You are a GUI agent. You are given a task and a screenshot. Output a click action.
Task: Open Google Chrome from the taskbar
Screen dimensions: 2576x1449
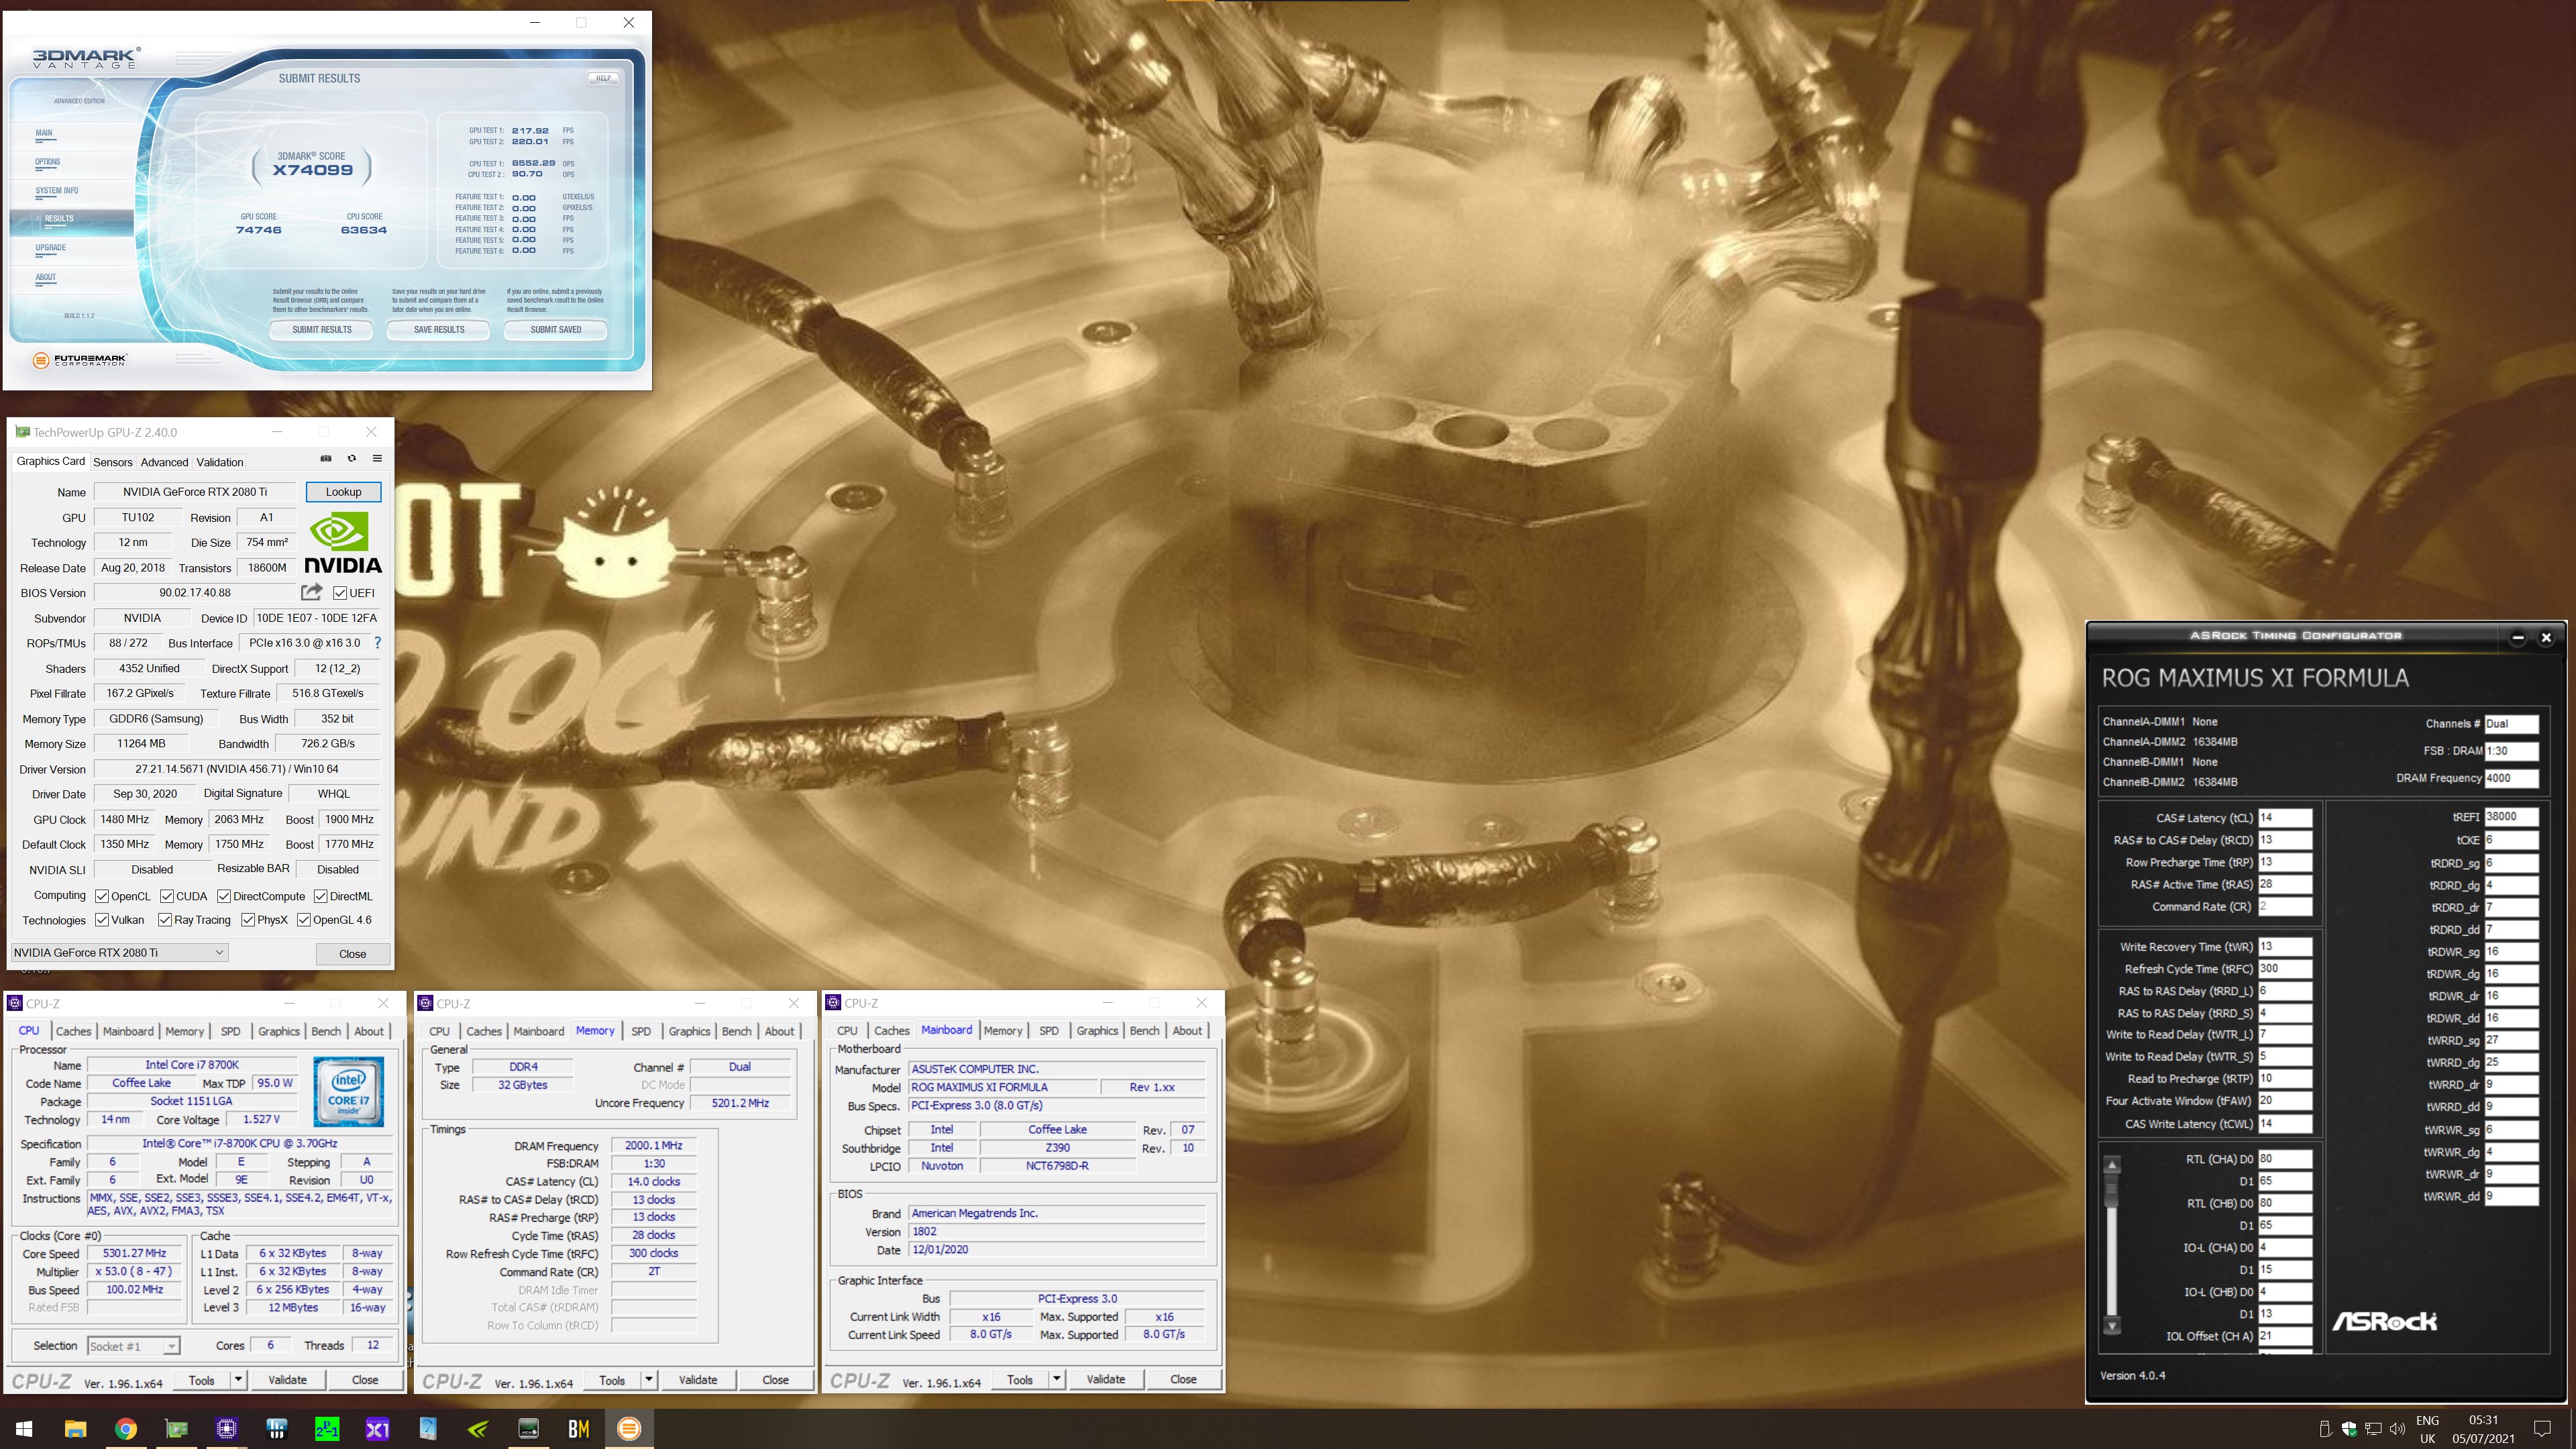click(125, 1429)
